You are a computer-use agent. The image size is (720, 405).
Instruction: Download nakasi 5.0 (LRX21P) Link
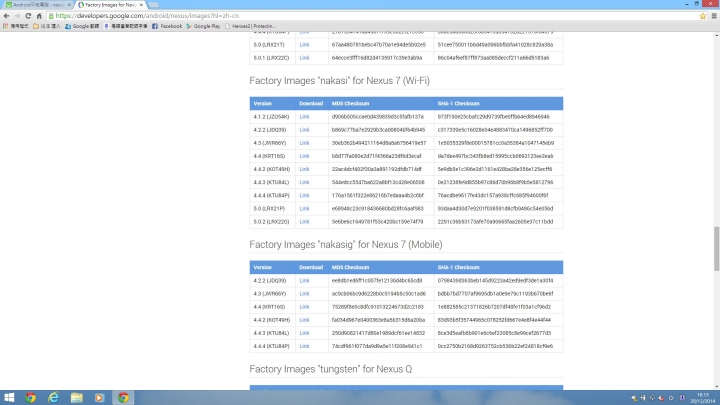tap(304, 208)
